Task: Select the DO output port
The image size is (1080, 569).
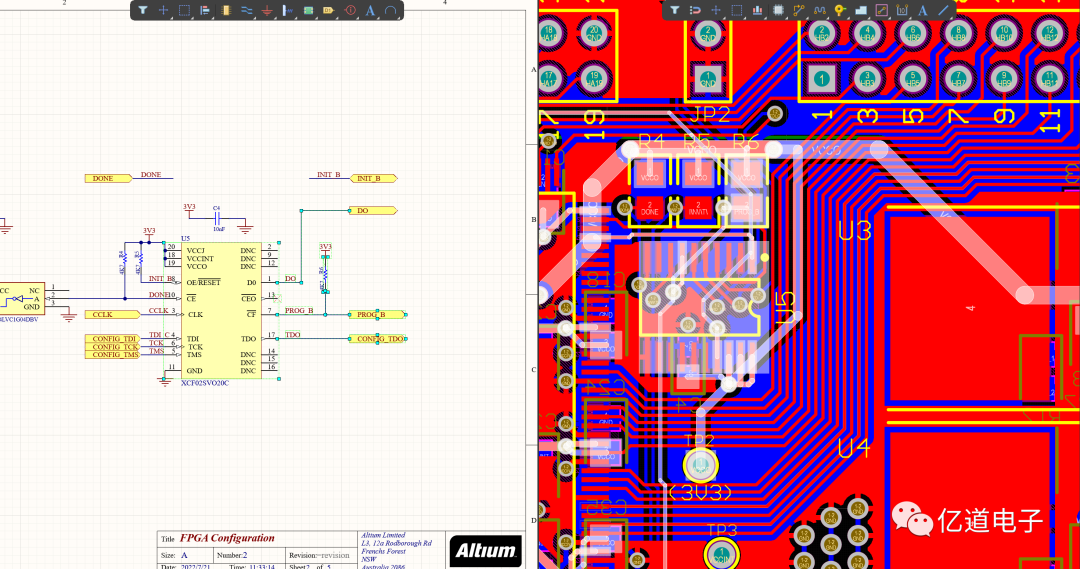Action: click(x=373, y=211)
